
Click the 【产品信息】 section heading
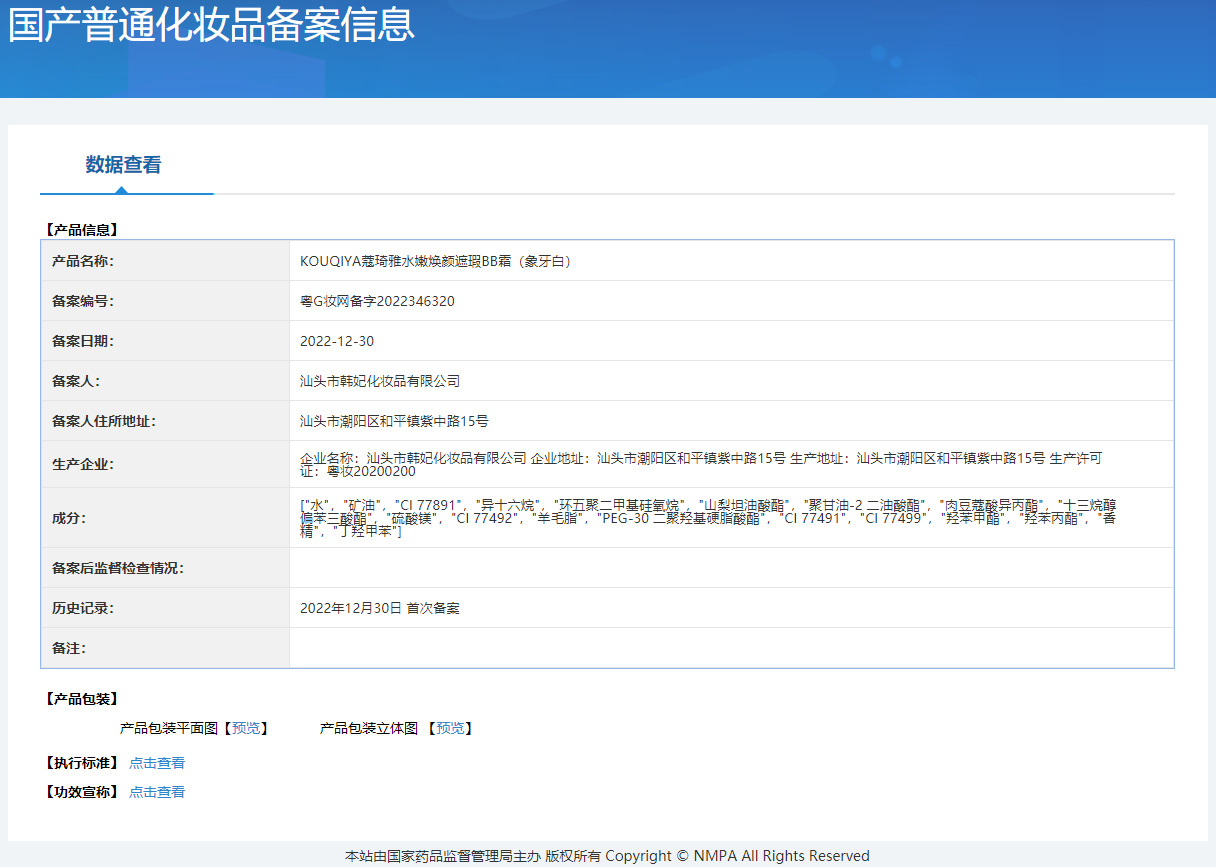pos(82,229)
